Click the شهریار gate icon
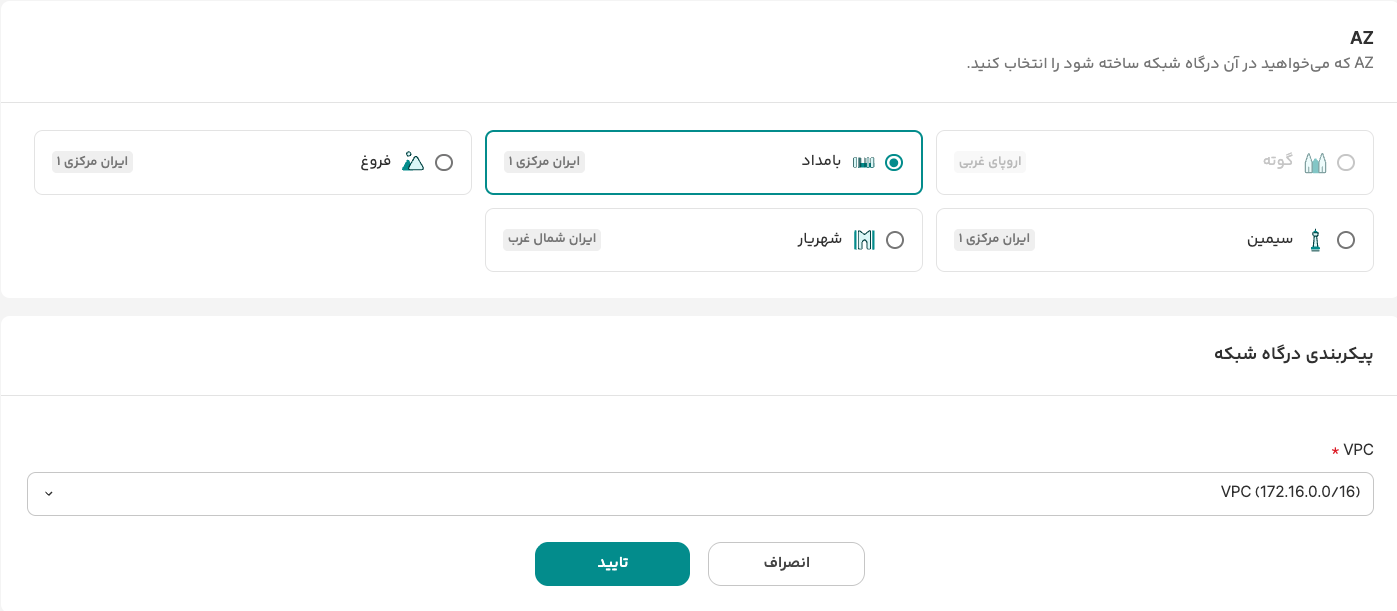Viewport: 1397px width, 611px height. pos(864,240)
